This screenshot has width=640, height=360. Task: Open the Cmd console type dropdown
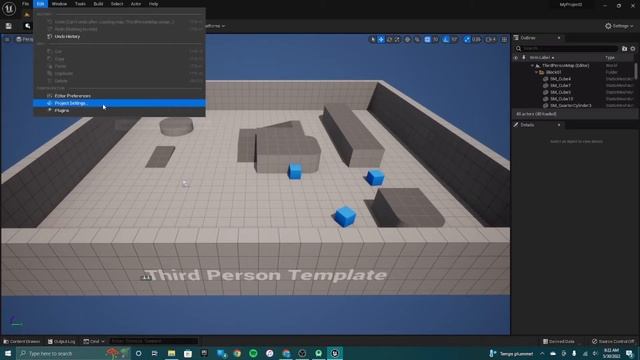(x=94, y=341)
